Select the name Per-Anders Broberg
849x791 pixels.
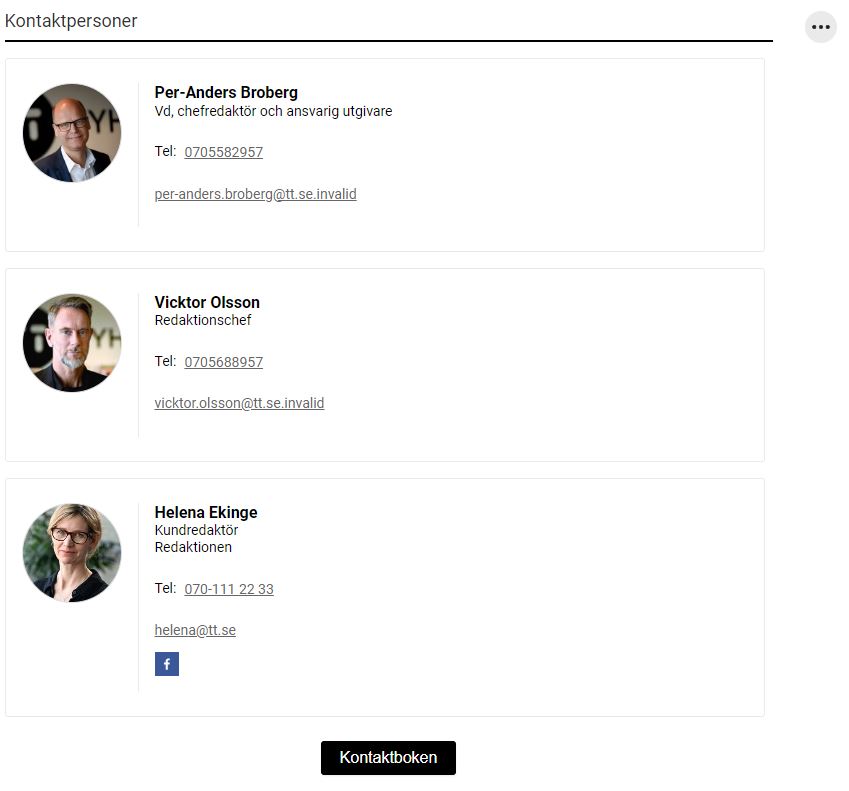click(x=226, y=93)
